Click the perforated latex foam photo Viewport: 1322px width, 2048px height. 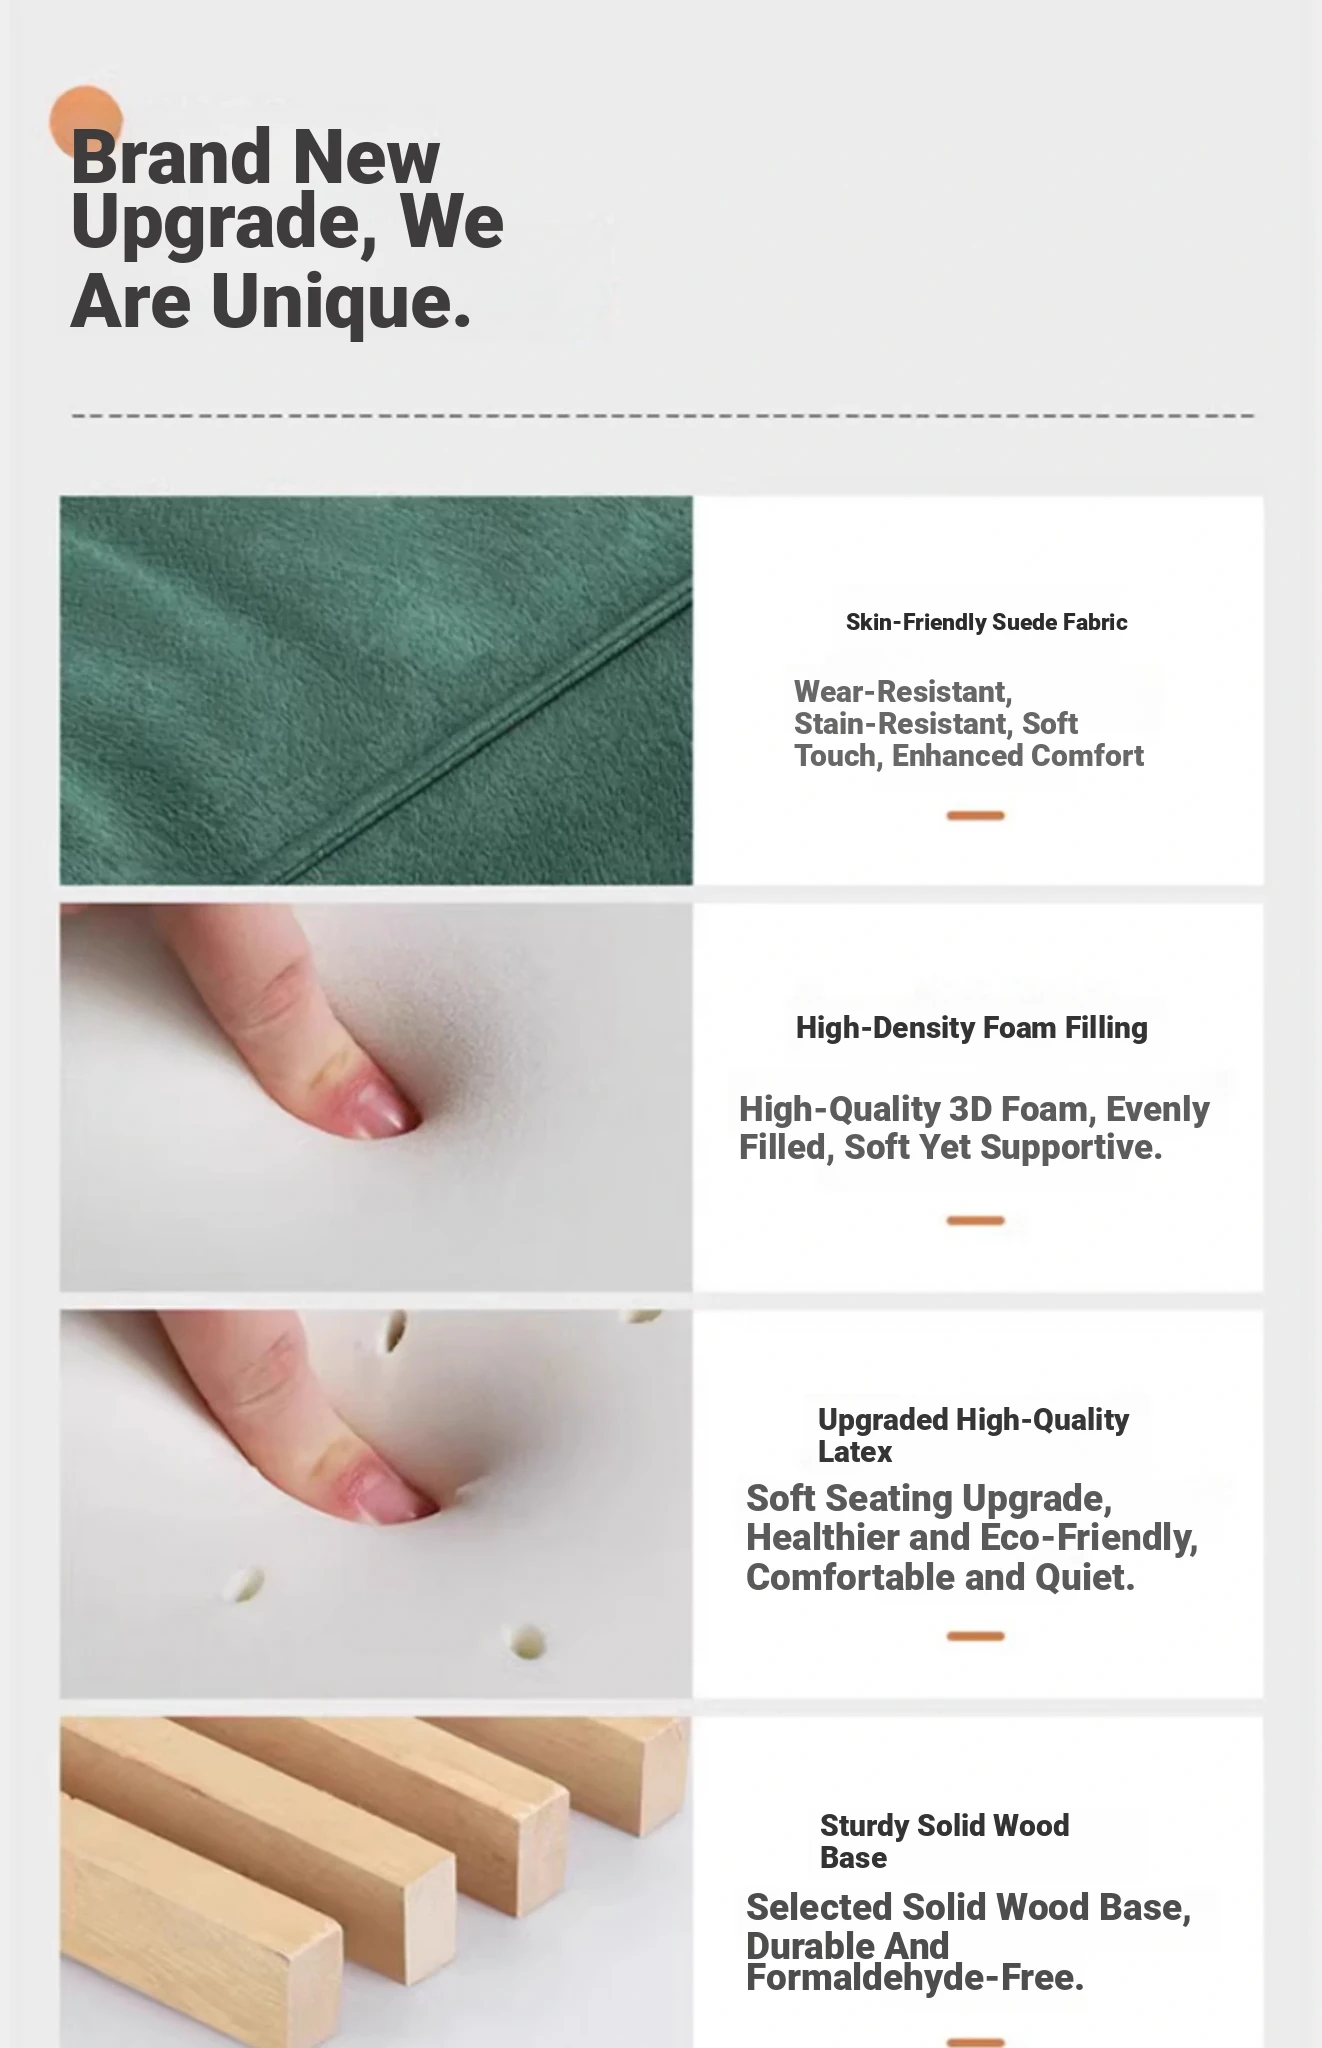[376, 1504]
